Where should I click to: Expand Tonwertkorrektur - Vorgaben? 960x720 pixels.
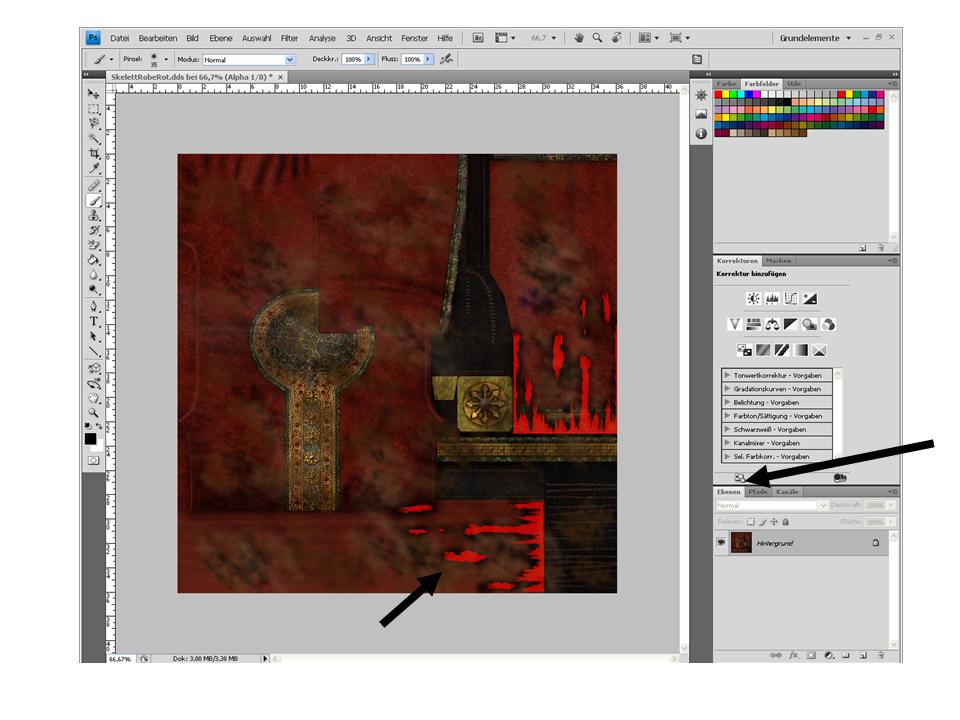[727, 375]
